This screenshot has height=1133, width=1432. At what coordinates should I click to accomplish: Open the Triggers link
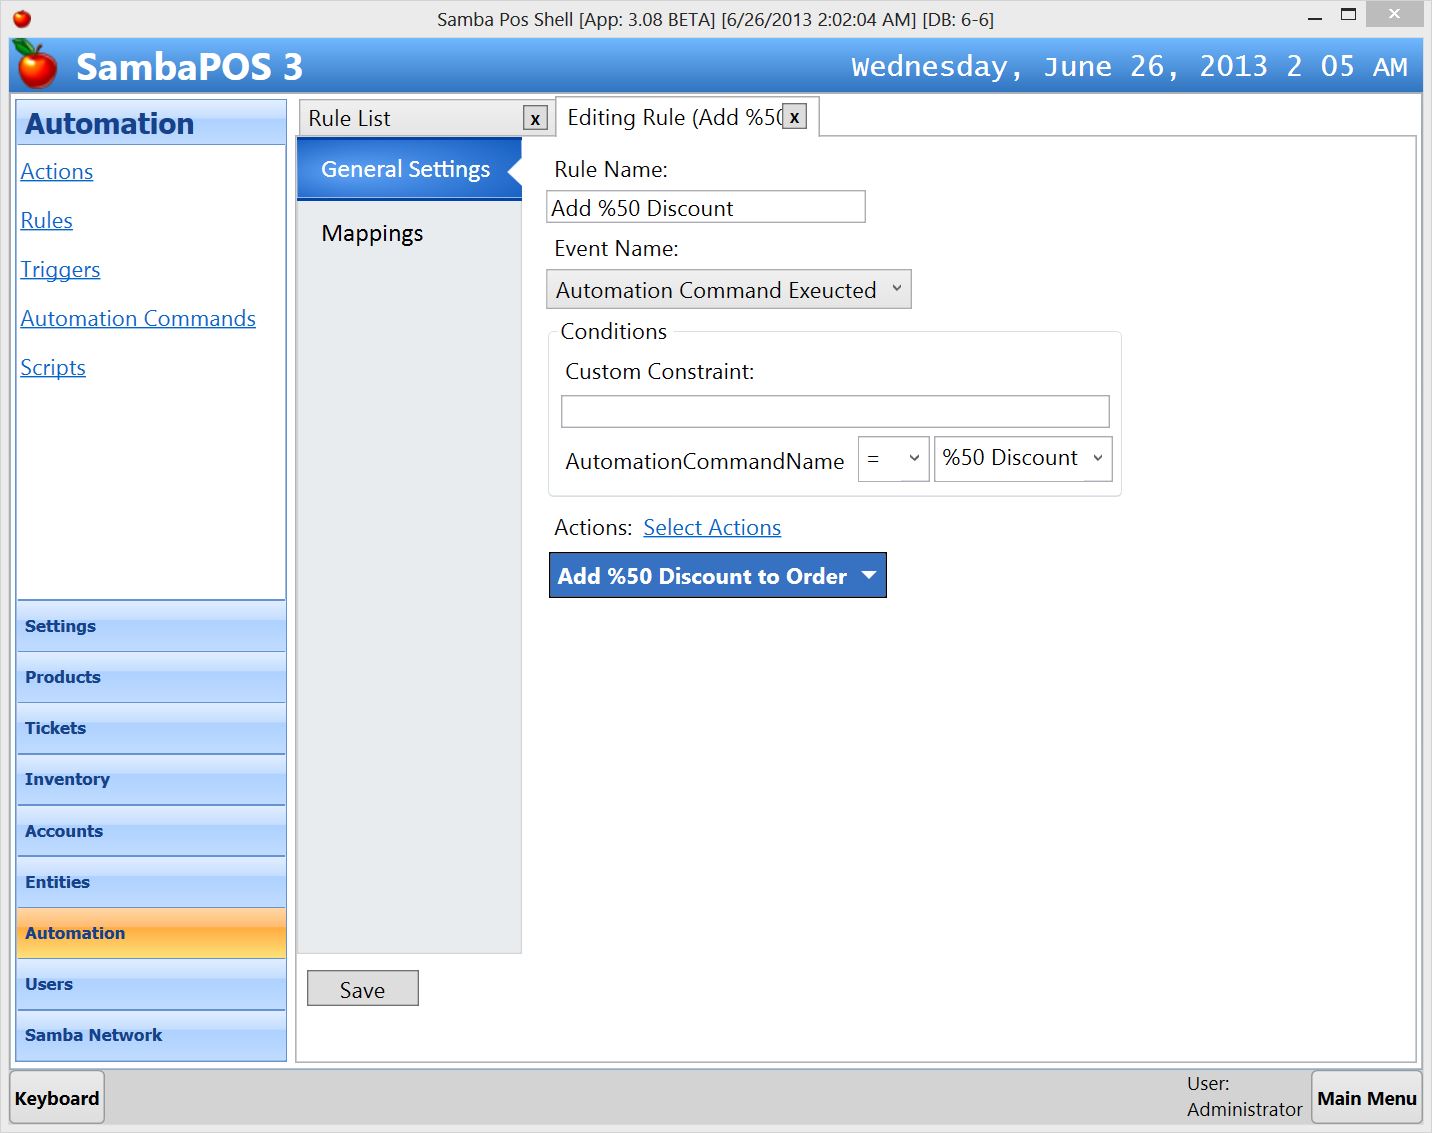(60, 269)
